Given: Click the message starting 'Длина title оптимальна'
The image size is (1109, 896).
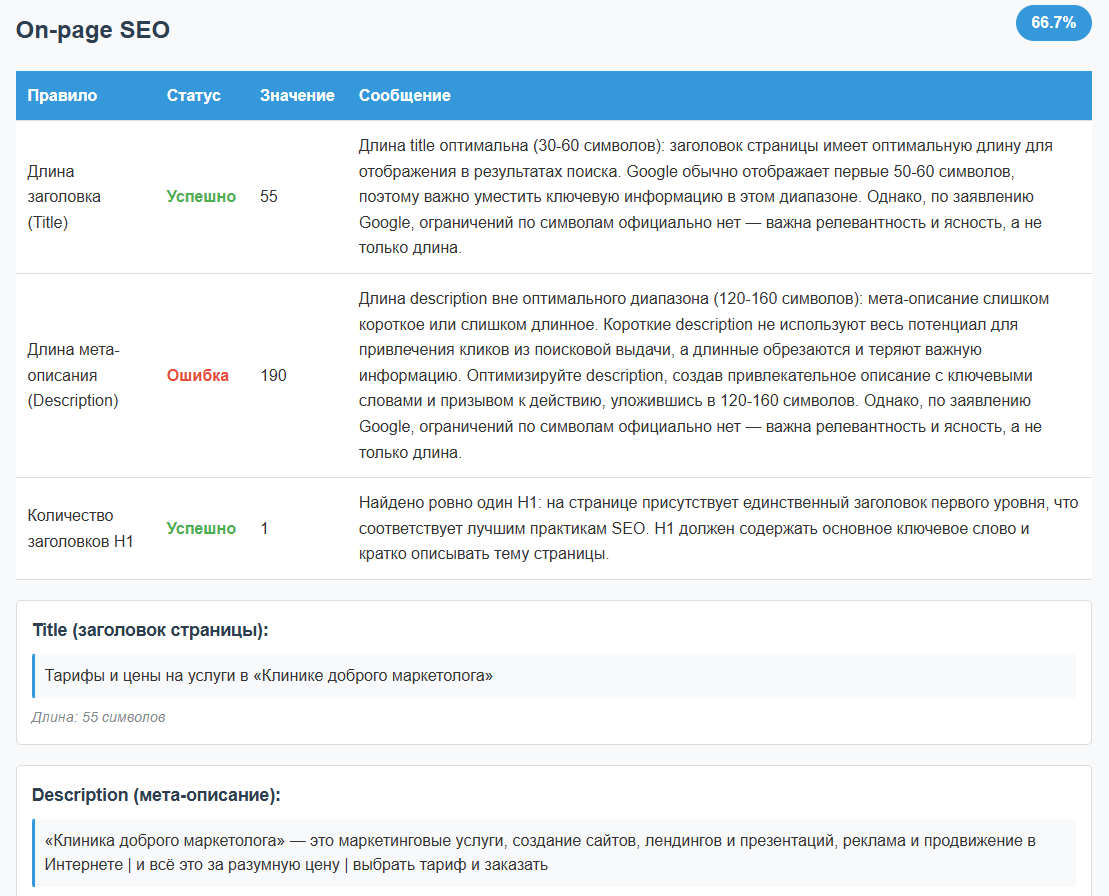Looking at the screenshot, I should pos(705,197).
